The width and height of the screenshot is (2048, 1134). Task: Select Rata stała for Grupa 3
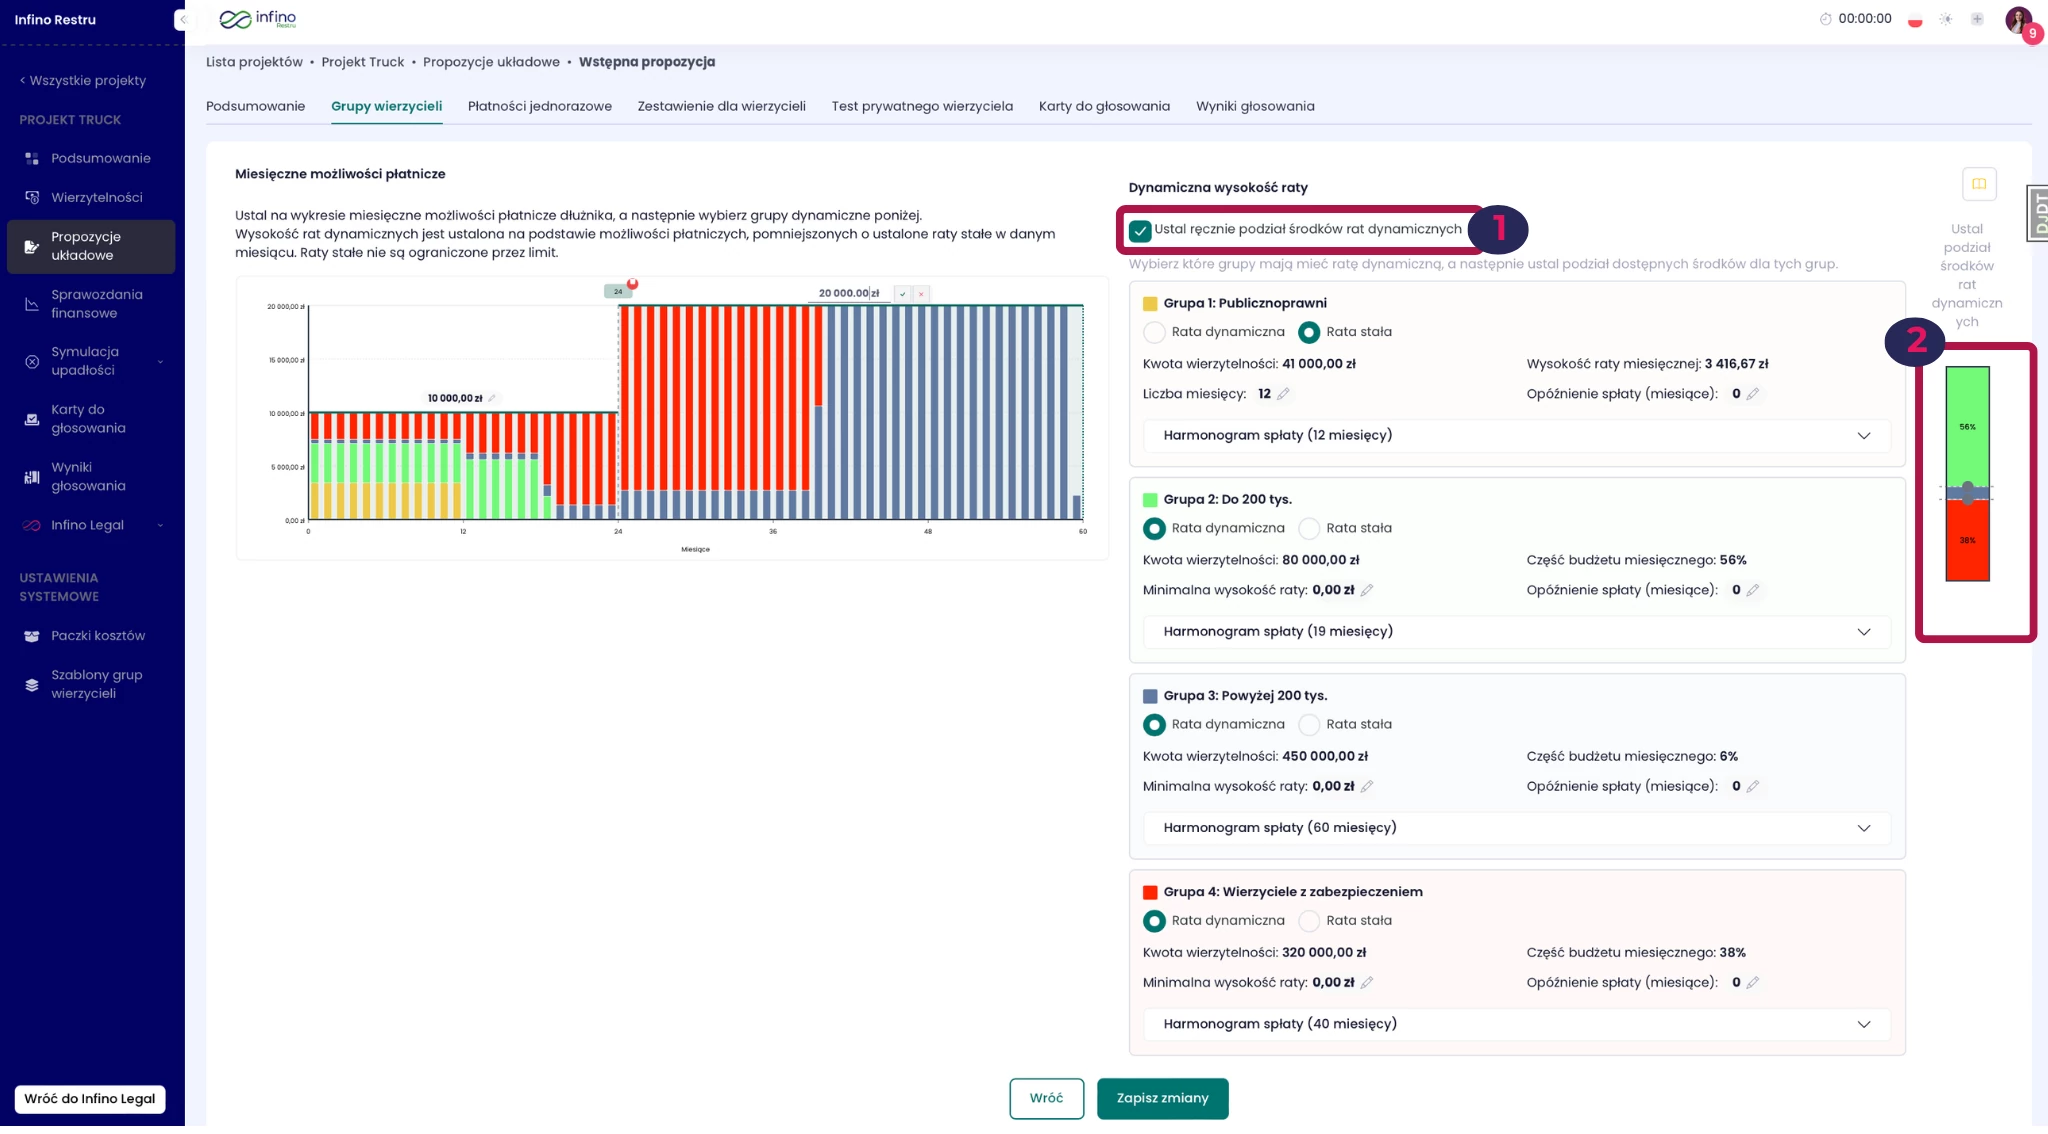coord(1309,724)
